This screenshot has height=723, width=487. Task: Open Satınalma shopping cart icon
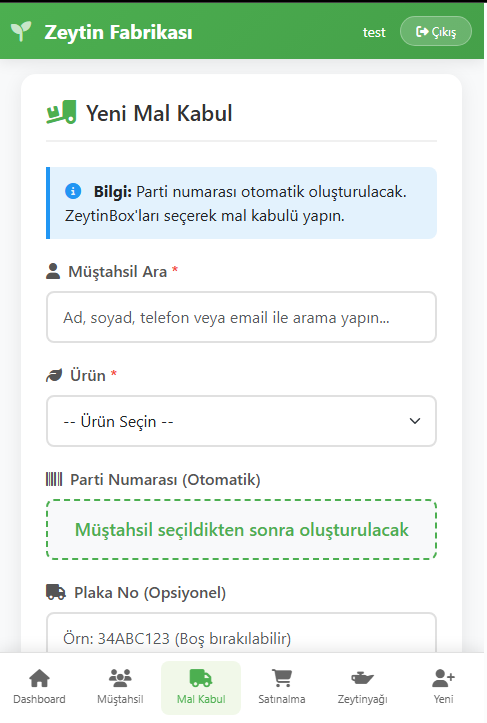pos(282,678)
